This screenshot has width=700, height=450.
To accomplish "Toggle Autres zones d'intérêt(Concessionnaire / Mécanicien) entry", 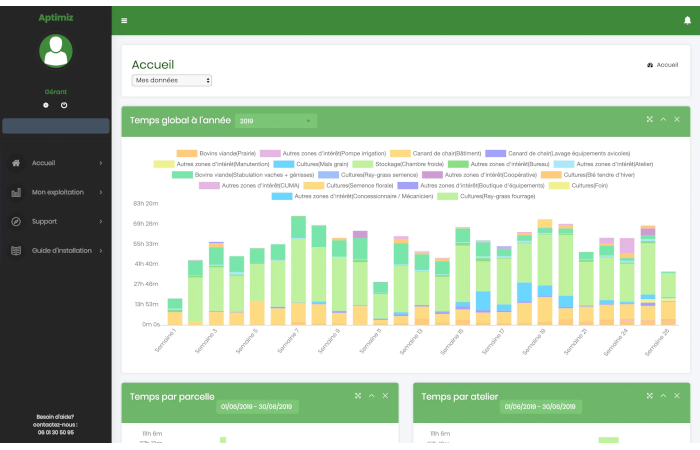I will point(352,196).
